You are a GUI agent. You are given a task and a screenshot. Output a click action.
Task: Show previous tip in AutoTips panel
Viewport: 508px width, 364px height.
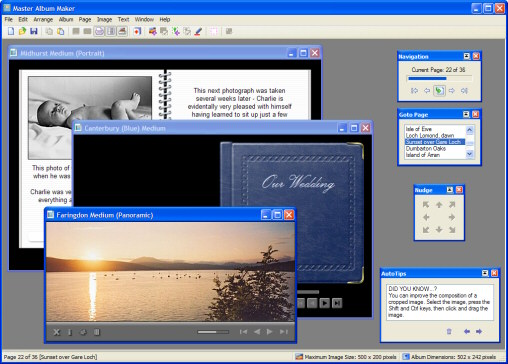tap(467, 331)
